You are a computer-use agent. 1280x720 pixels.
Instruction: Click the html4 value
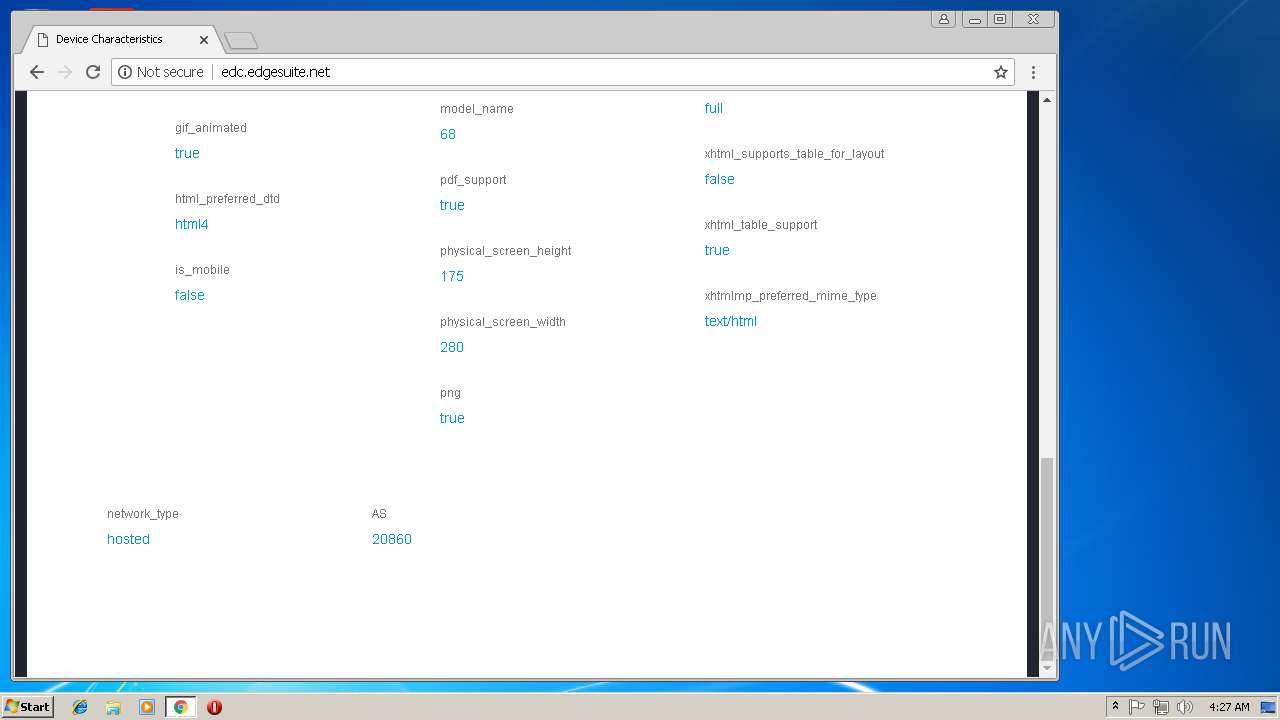pos(192,224)
